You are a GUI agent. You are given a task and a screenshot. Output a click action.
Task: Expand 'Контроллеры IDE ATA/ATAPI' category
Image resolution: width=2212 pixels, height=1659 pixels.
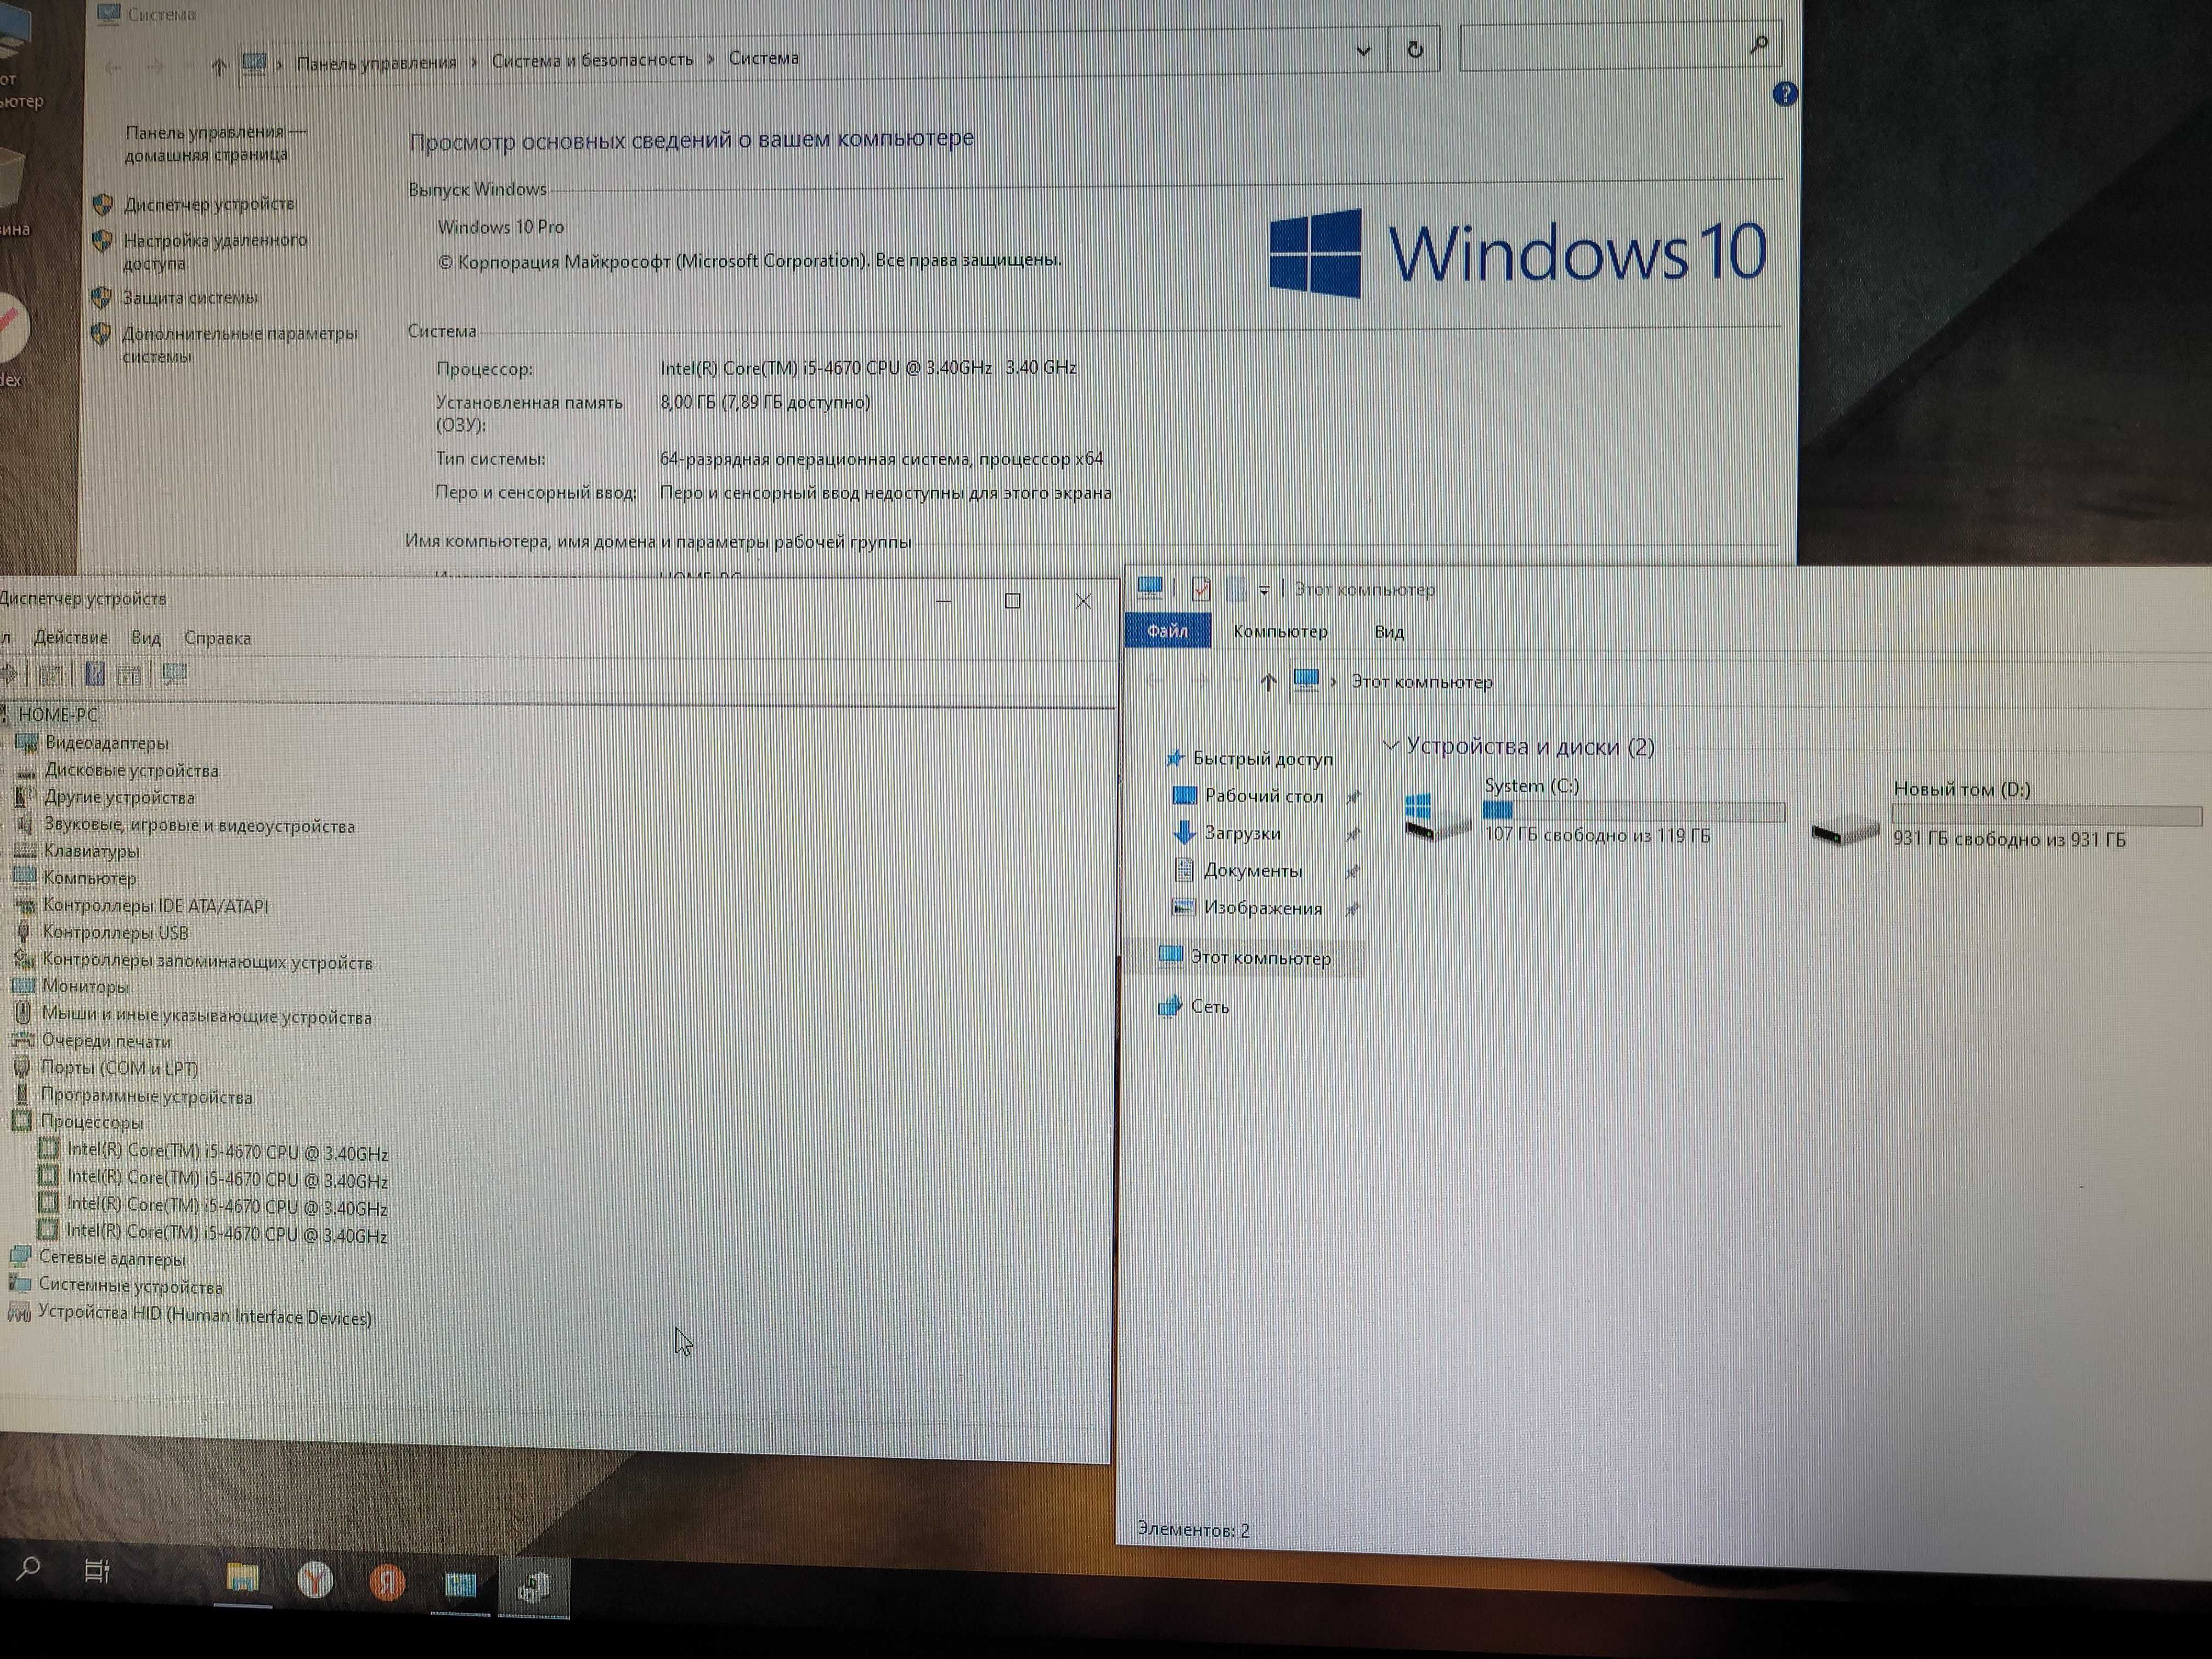coord(155,906)
